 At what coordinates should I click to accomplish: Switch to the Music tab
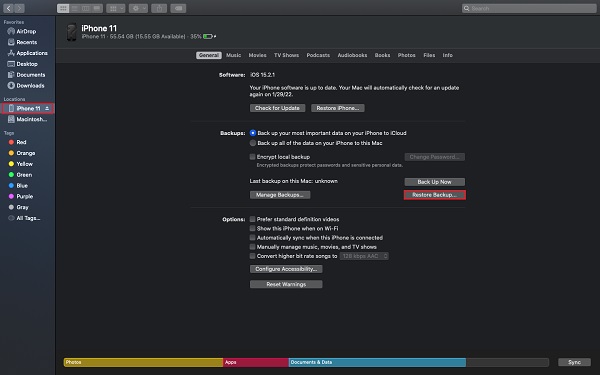pos(233,55)
